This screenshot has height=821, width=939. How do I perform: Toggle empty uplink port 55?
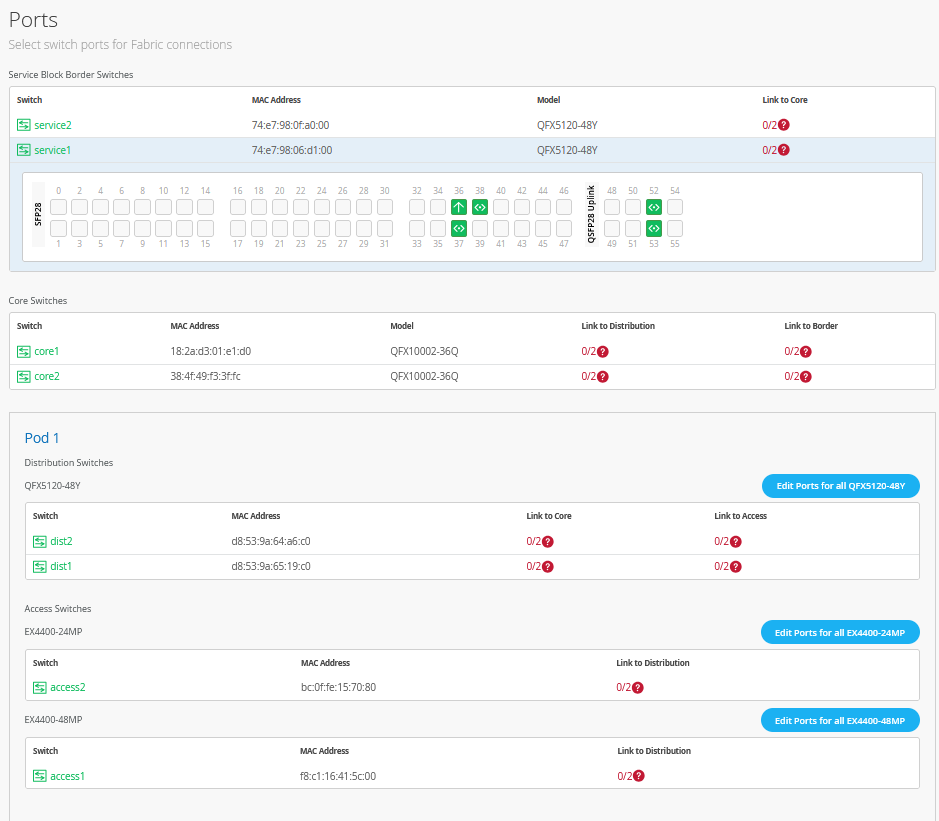pyautogui.click(x=675, y=228)
